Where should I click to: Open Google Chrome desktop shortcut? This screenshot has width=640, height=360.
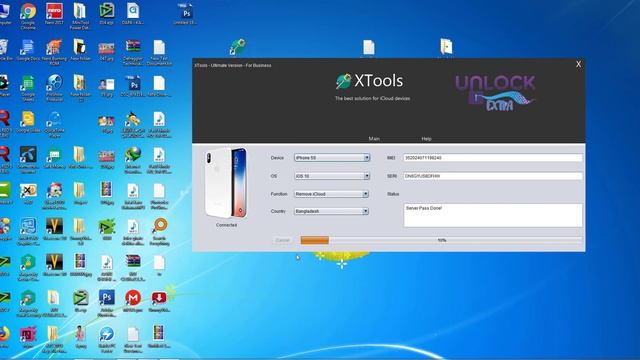[28, 16]
